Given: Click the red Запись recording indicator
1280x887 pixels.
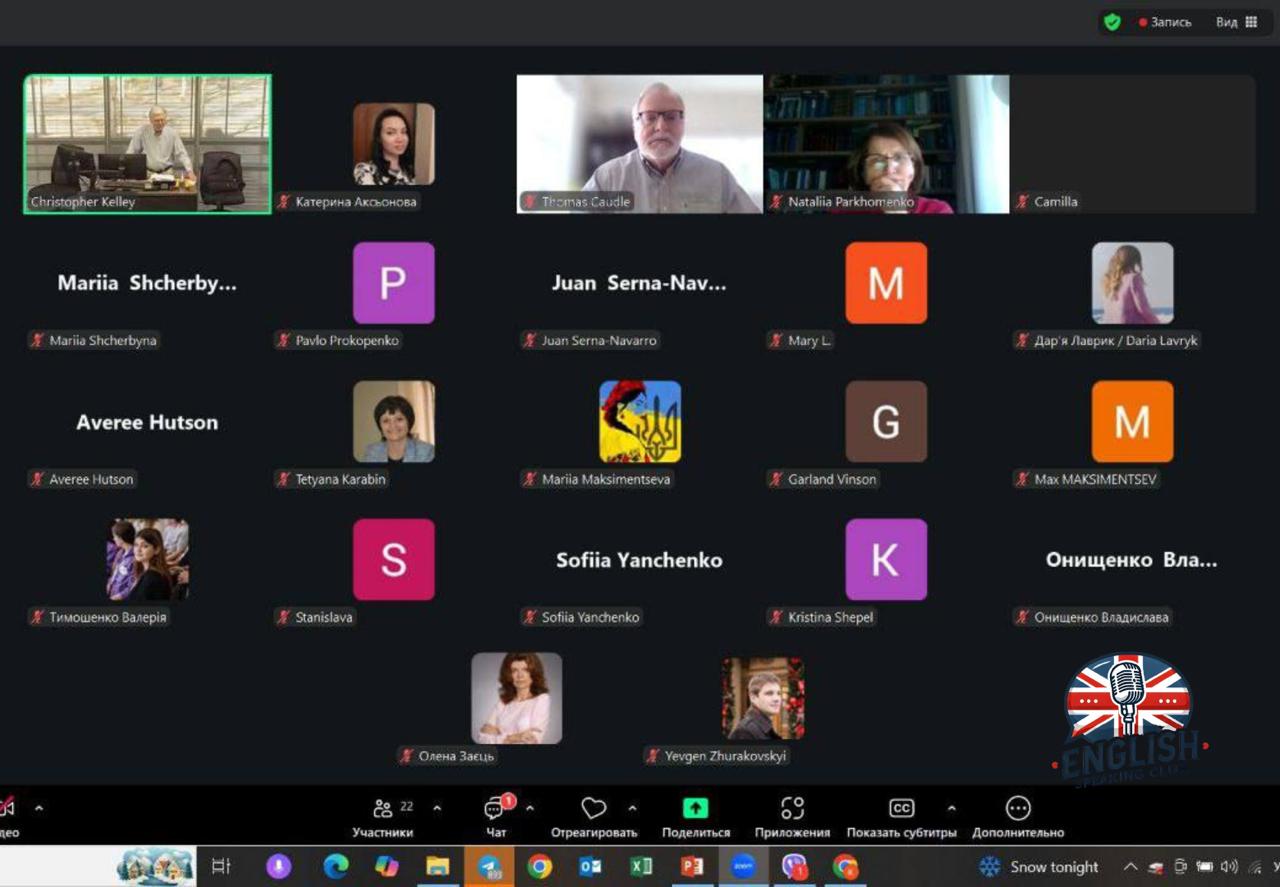Looking at the screenshot, I should click(1165, 22).
